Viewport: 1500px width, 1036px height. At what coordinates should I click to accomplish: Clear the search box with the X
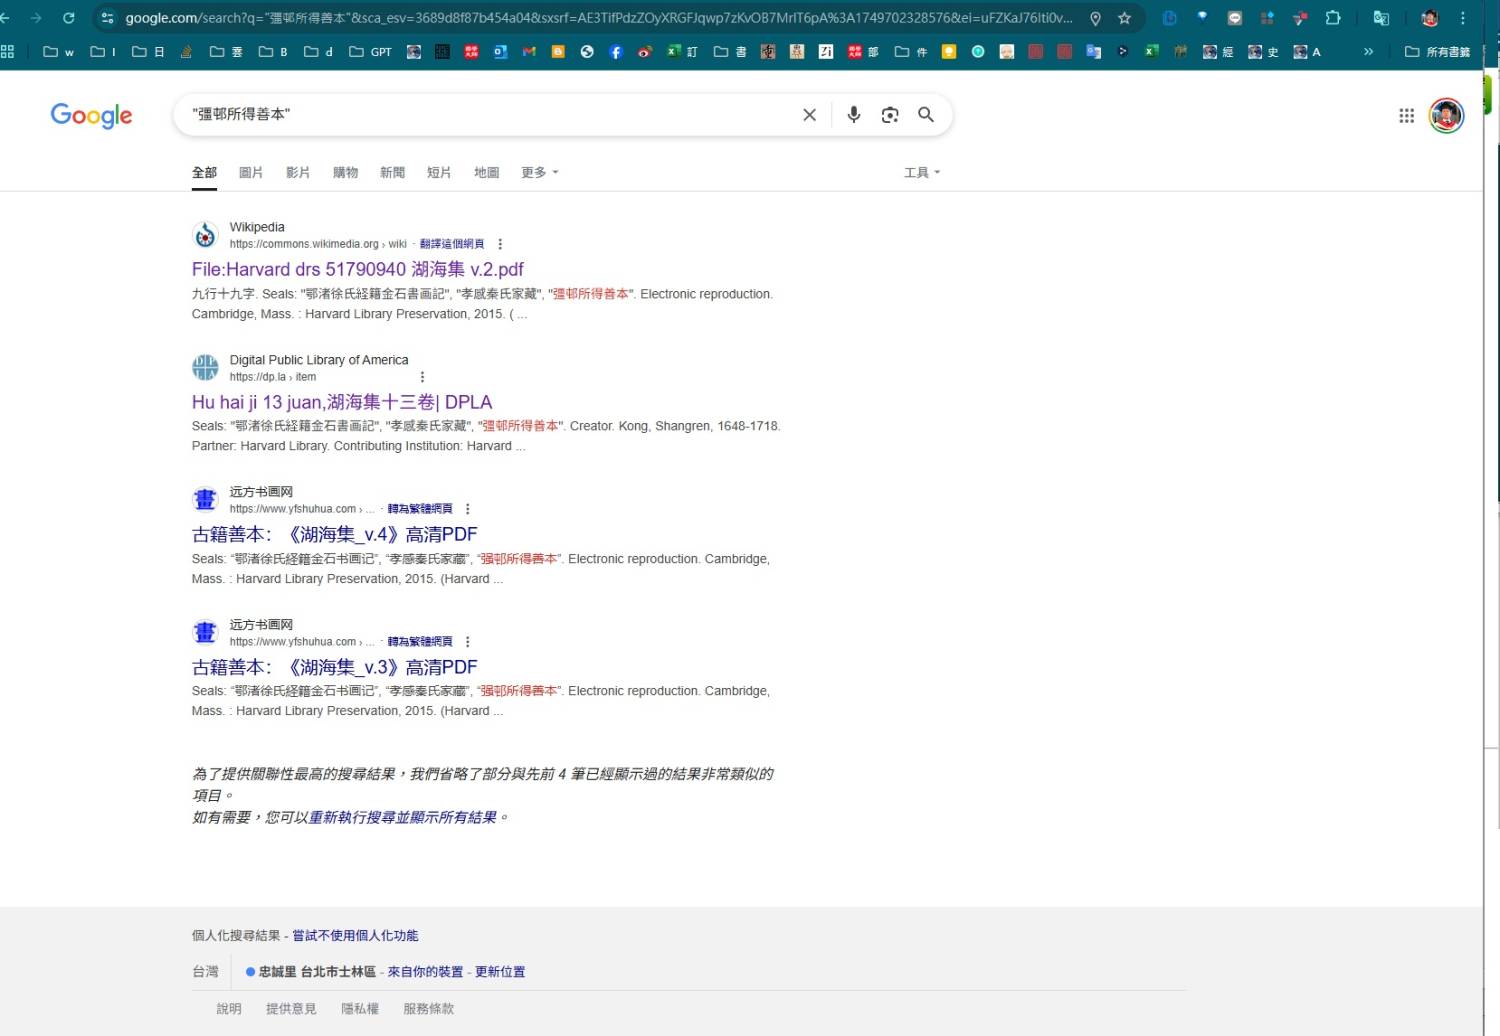click(x=810, y=115)
